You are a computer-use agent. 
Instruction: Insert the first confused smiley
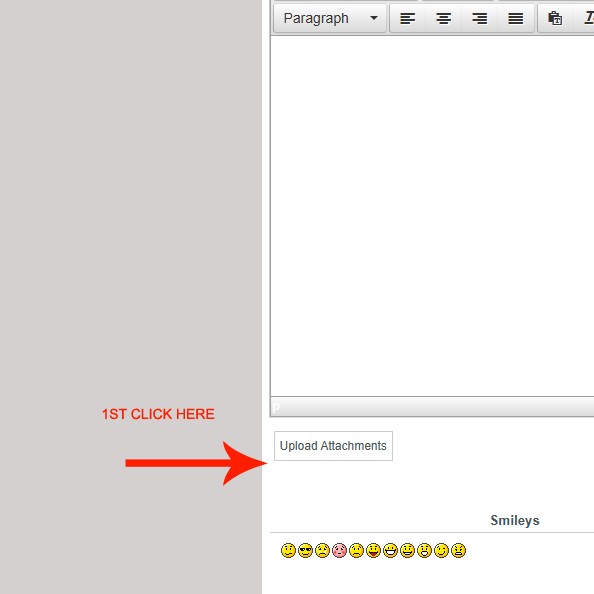pos(288,550)
